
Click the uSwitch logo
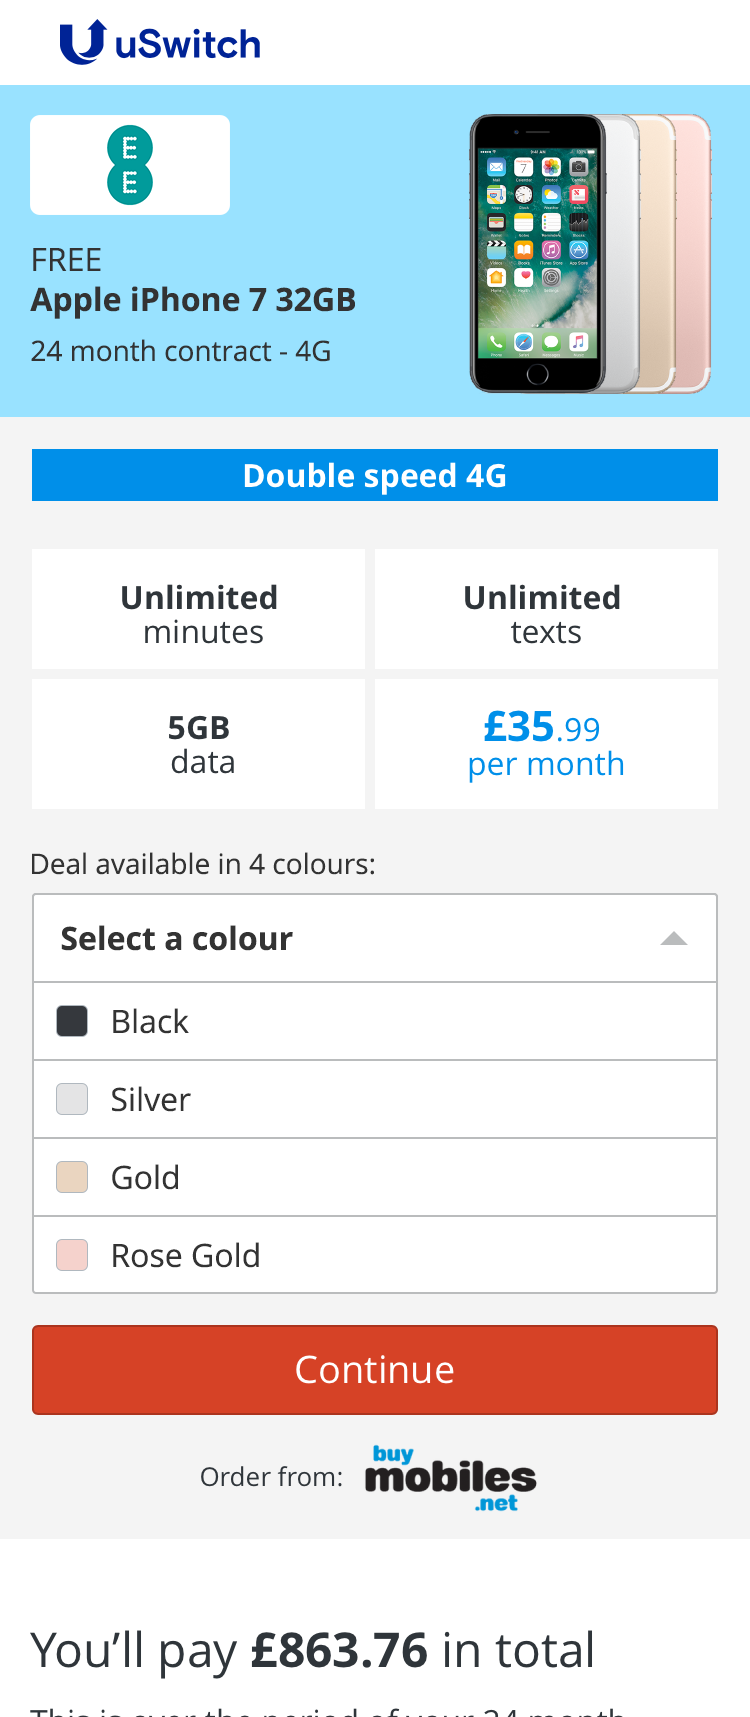pyautogui.click(x=160, y=43)
